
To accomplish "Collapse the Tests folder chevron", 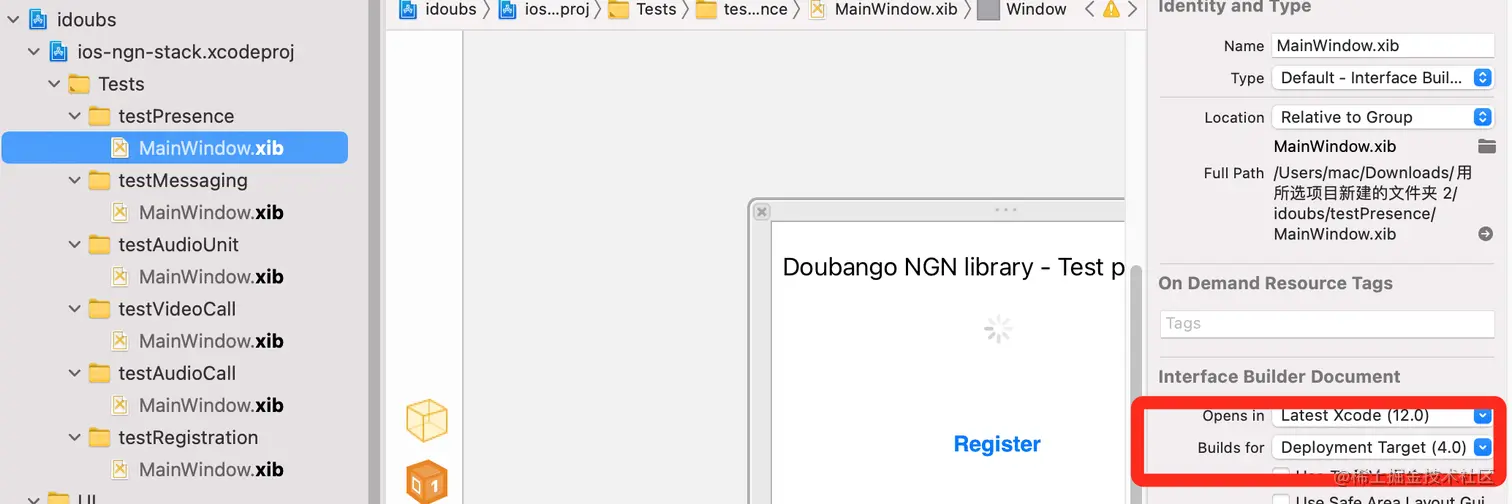I will 54,84.
